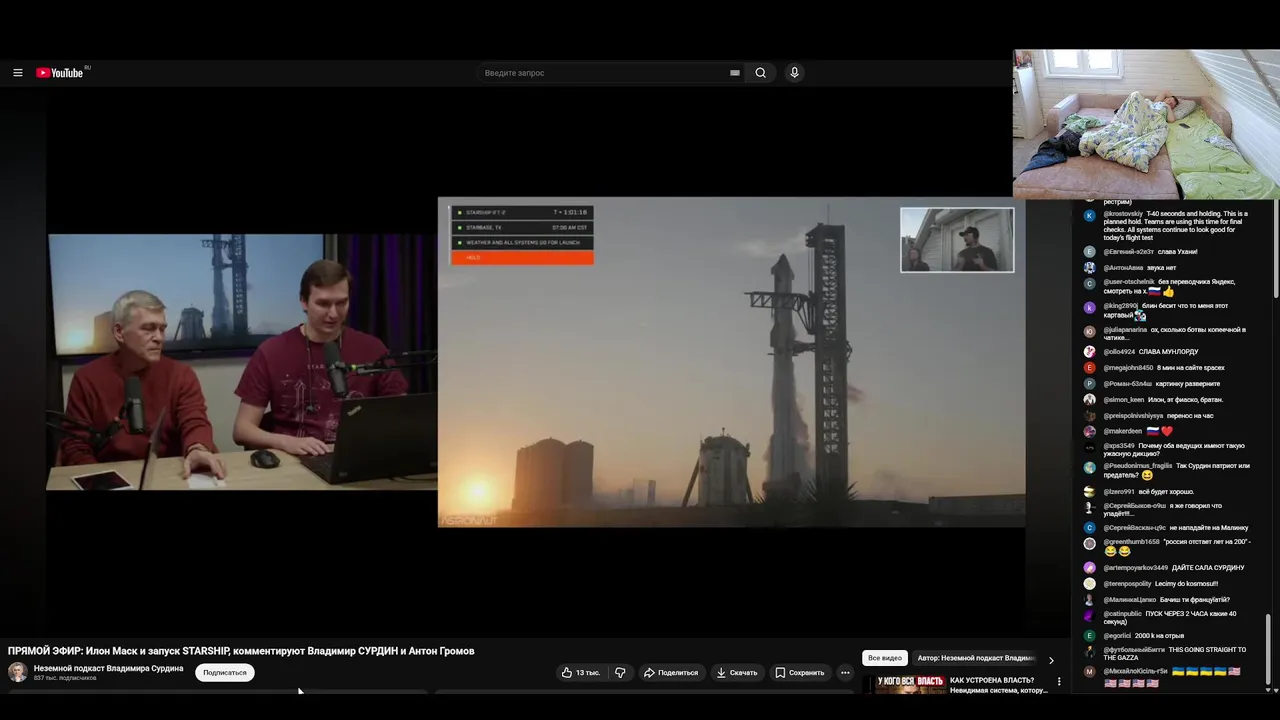
Task: Click chat message 'THIS GOING STRAIGHT TO THE GAZZA'
Action: click(x=1175, y=654)
